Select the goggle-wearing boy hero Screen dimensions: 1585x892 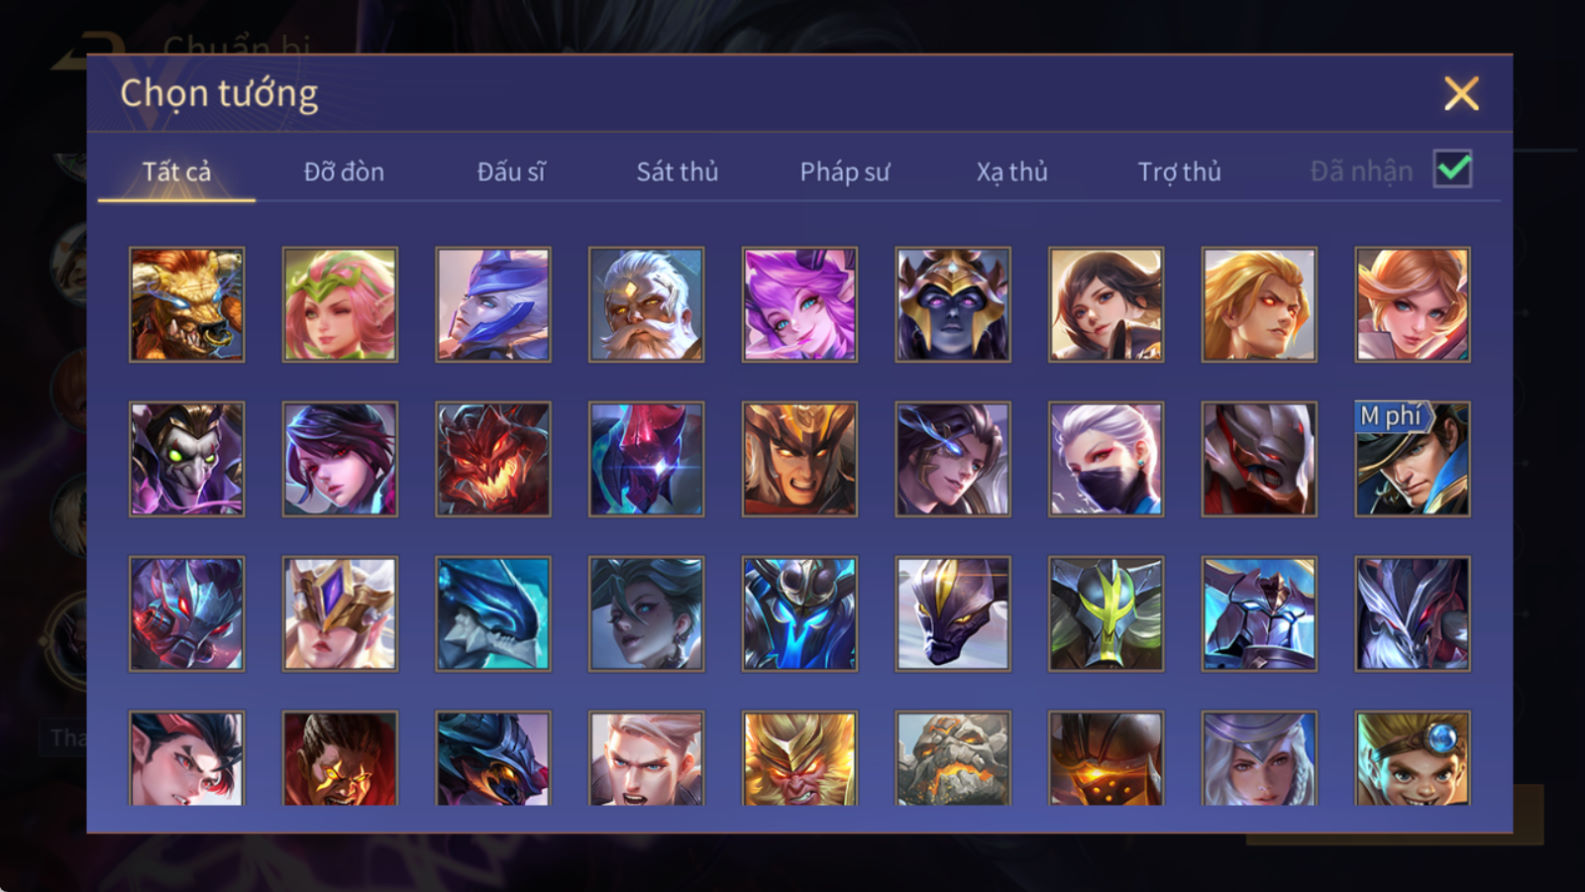click(x=1412, y=758)
